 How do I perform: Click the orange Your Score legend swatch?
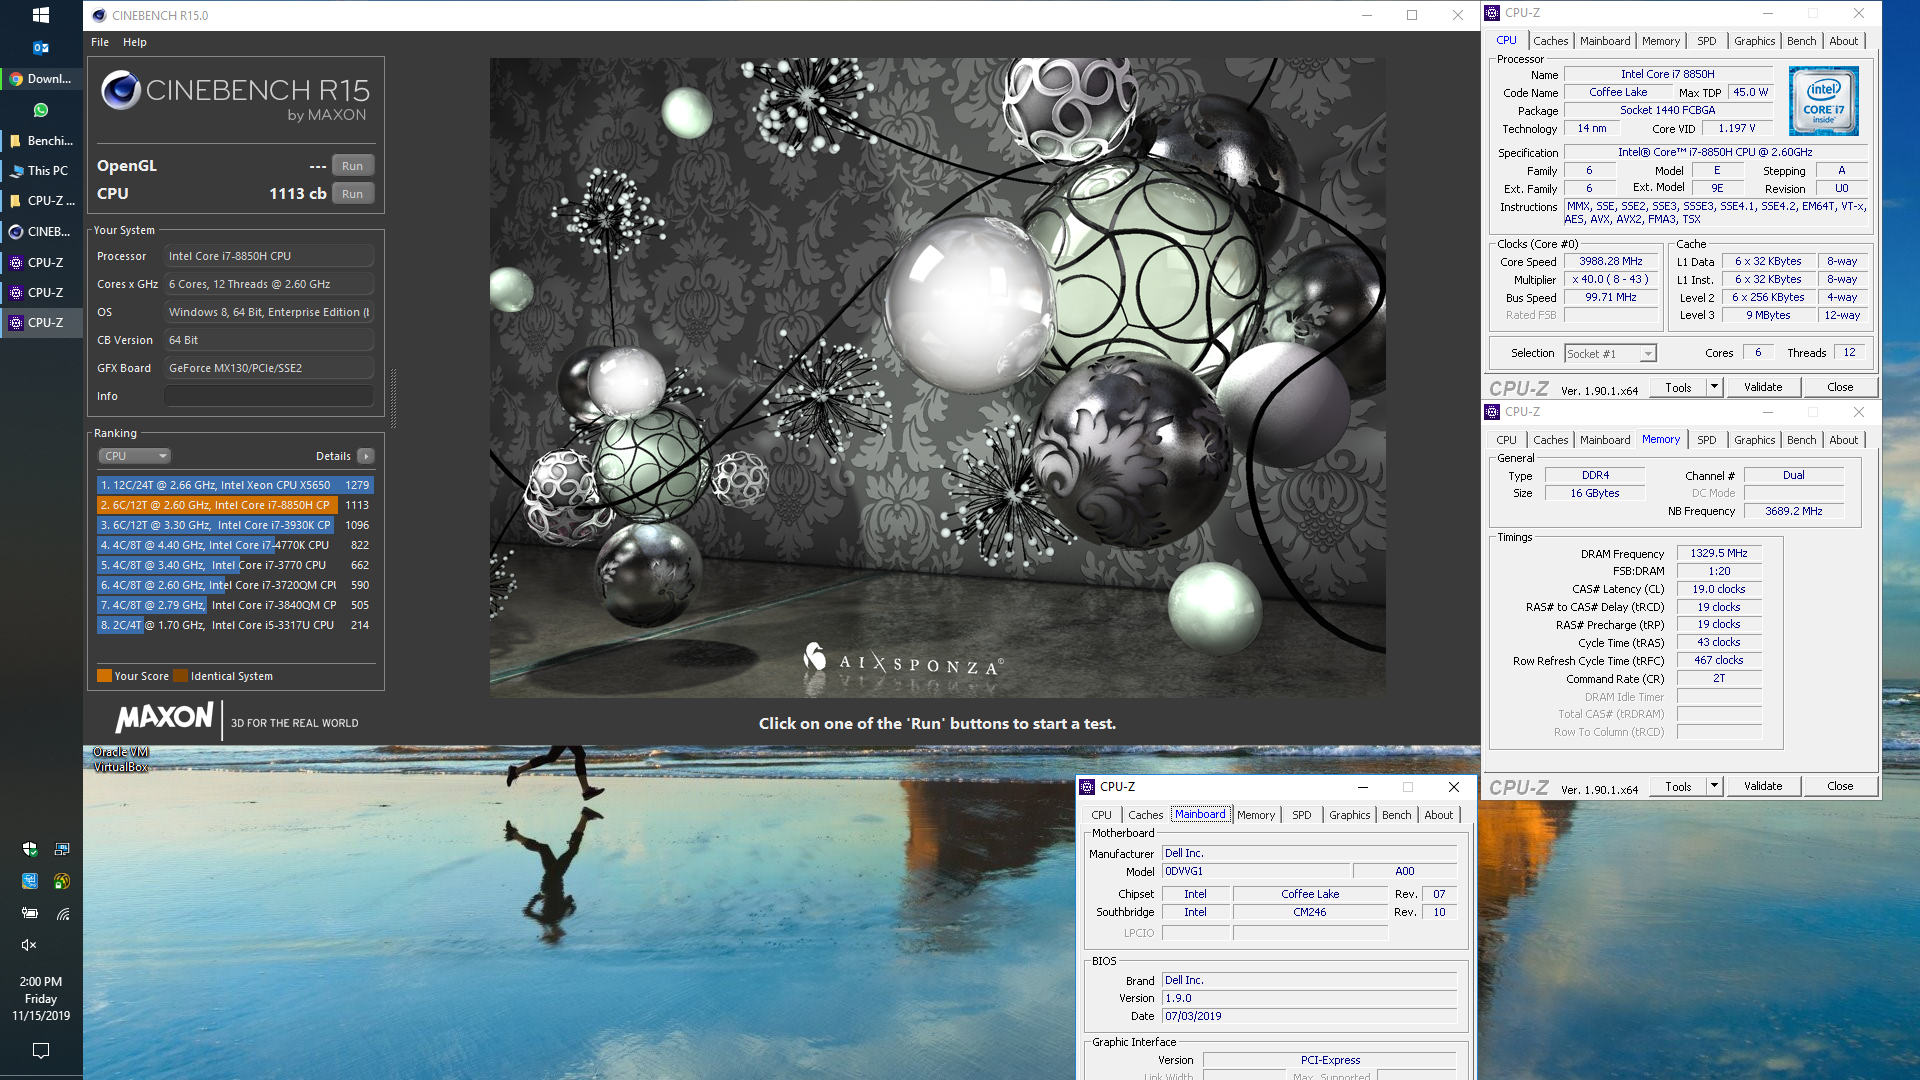(x=104, y=676)
